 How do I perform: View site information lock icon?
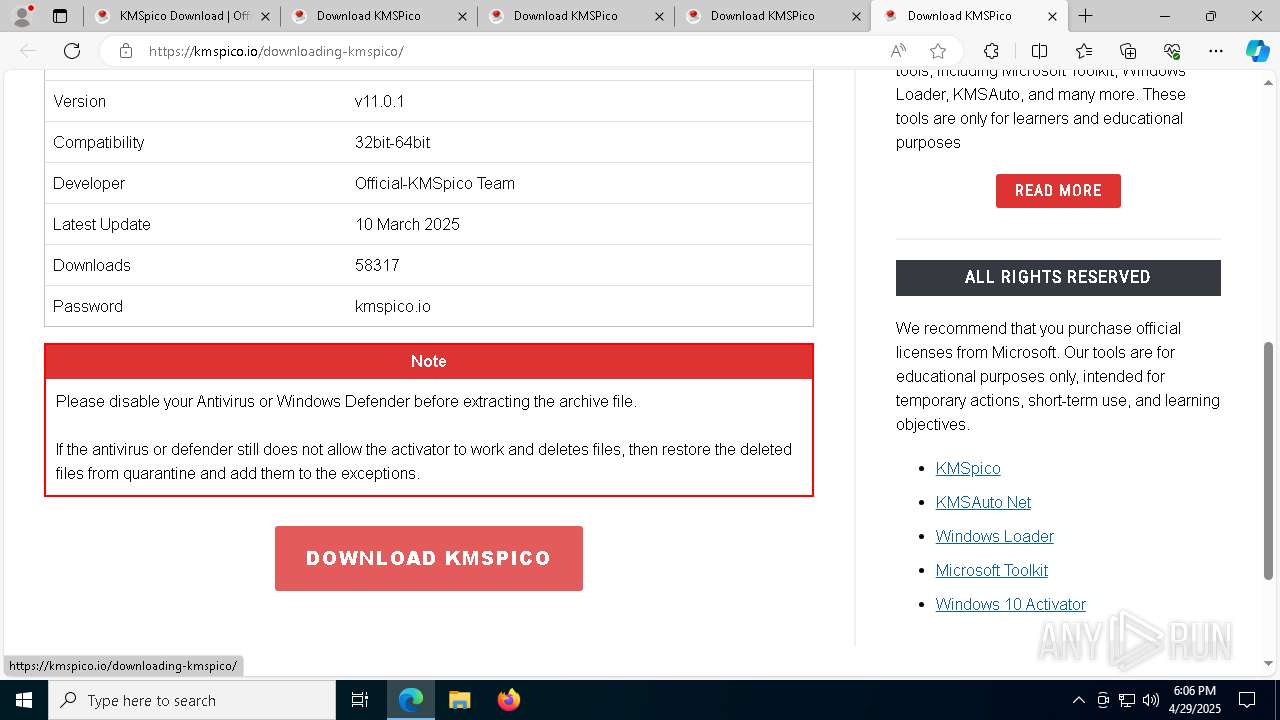tap(126, 51)
